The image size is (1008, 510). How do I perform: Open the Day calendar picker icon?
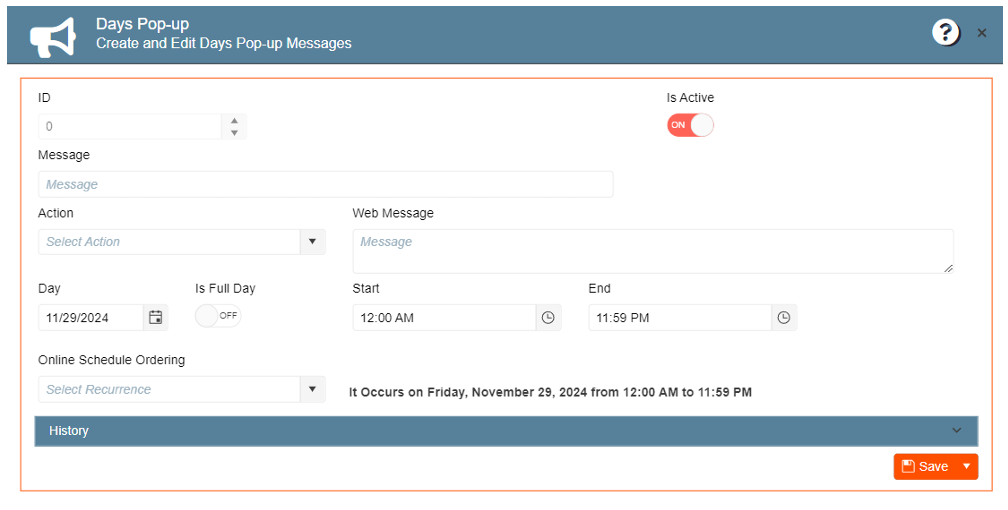click(x=156, y=317)
